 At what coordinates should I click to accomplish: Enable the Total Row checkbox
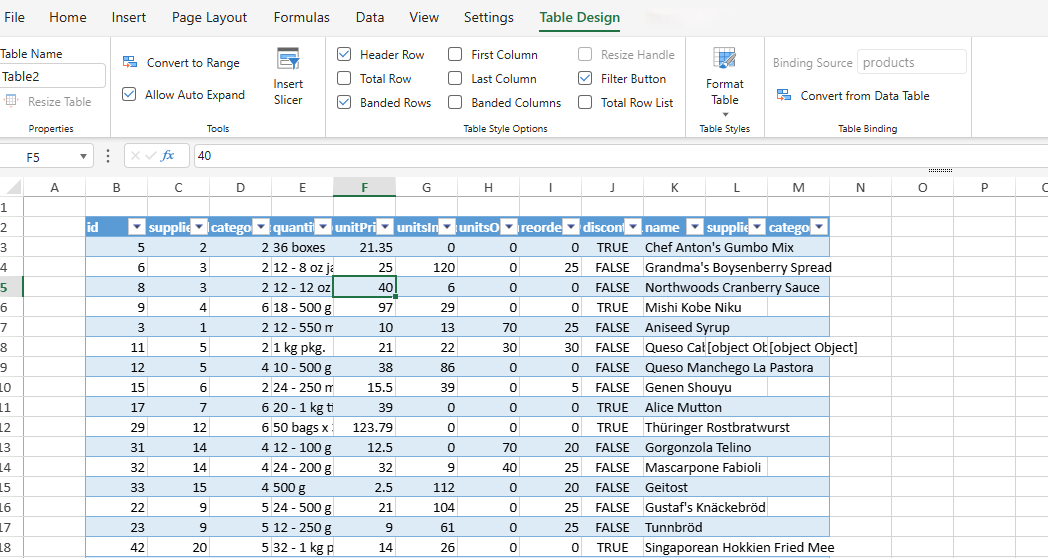pyautogui.click(x=344, y=79)
